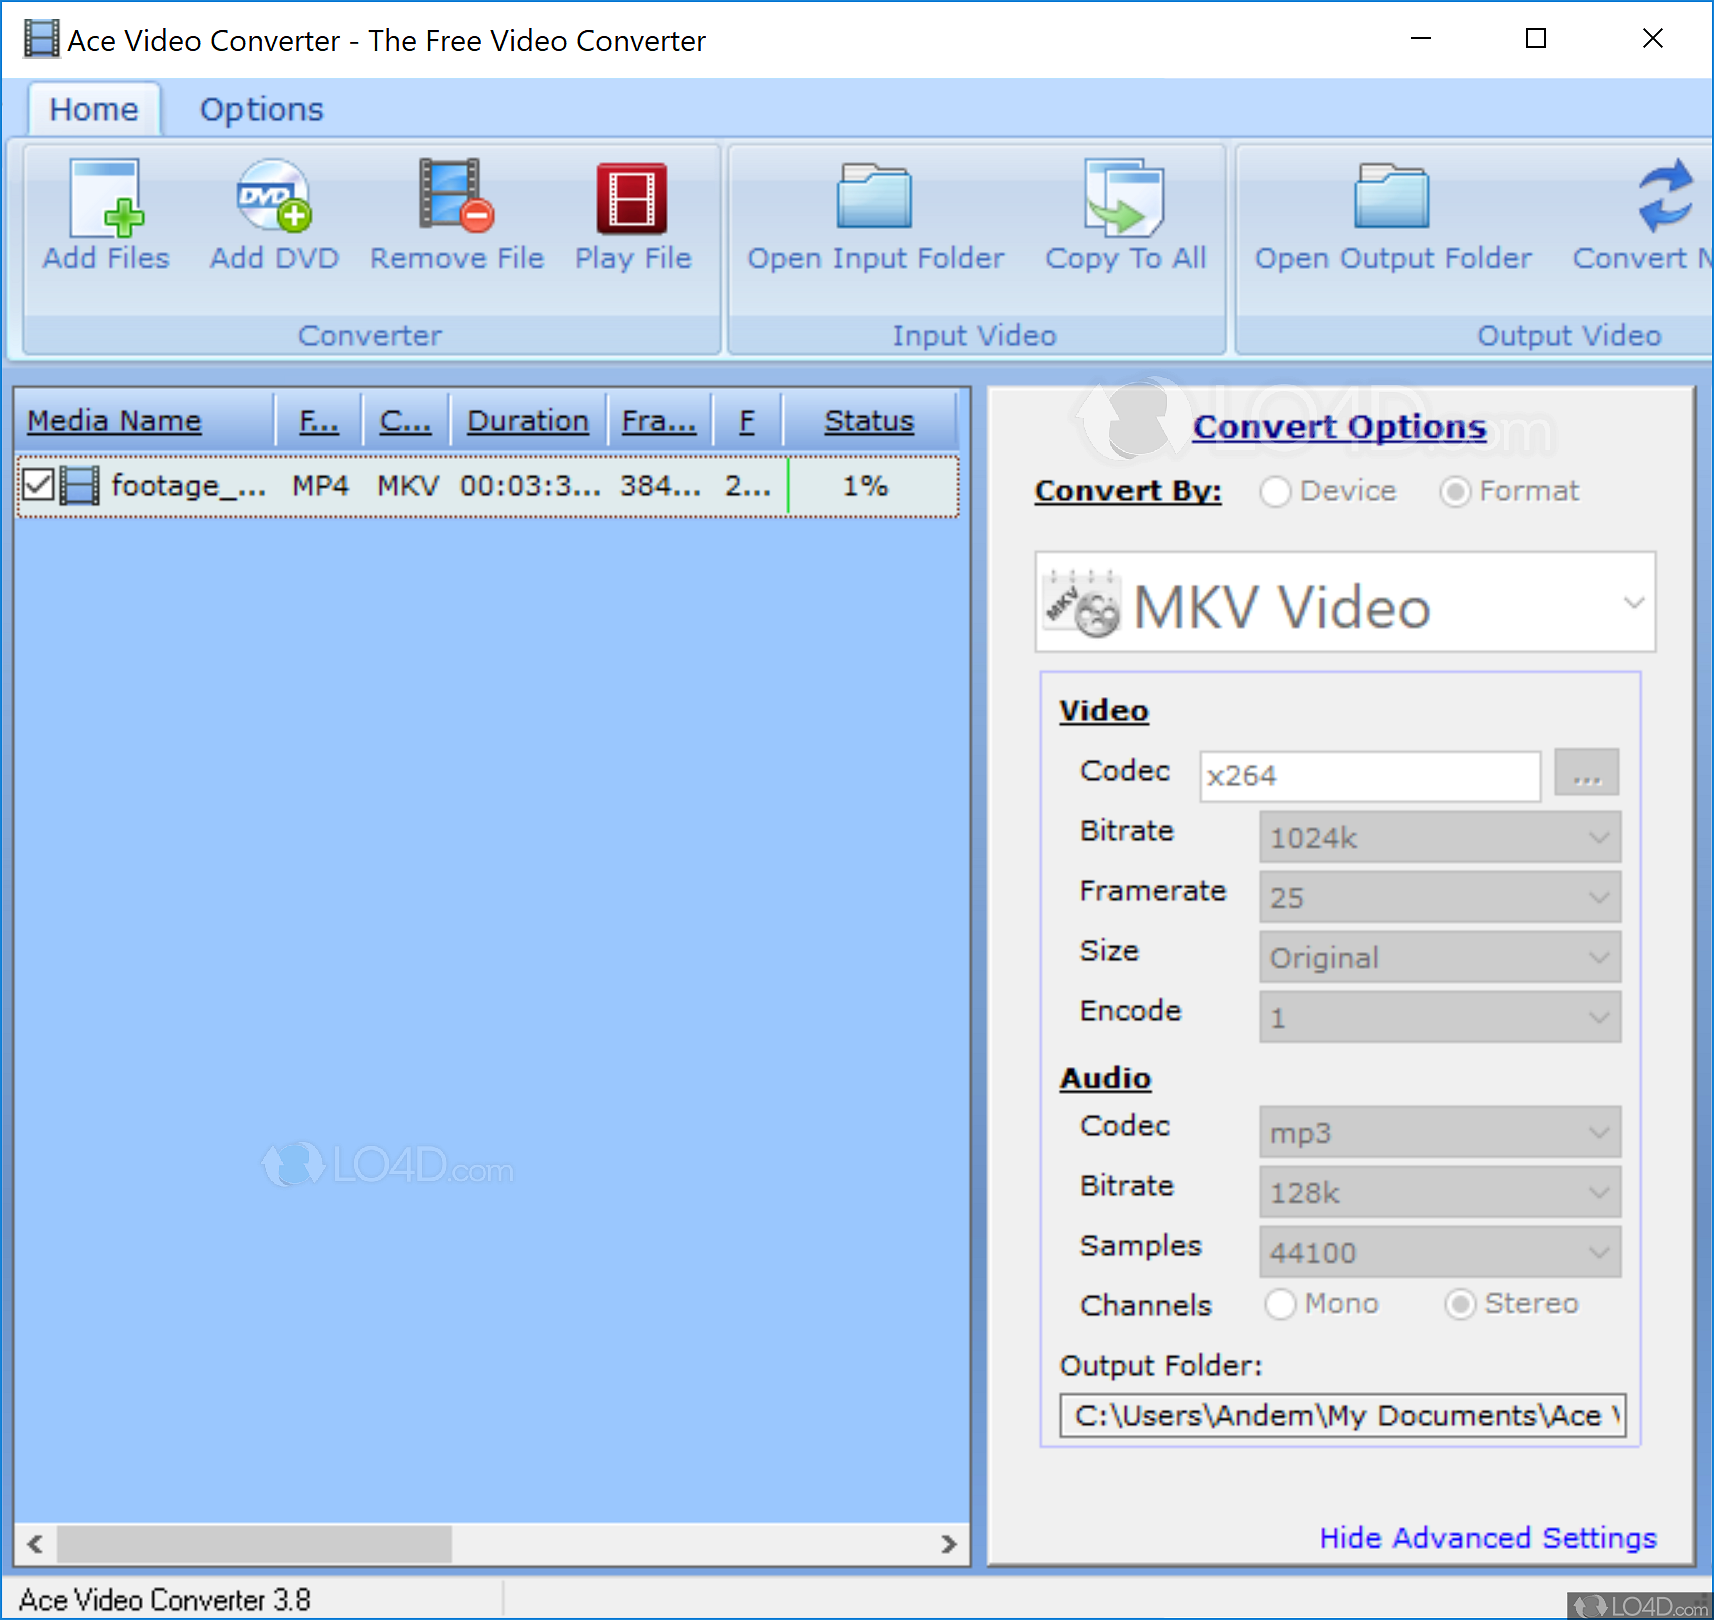Minimize the Ace Video Converter window
1714x1620 pixels.
[1421, 38]
